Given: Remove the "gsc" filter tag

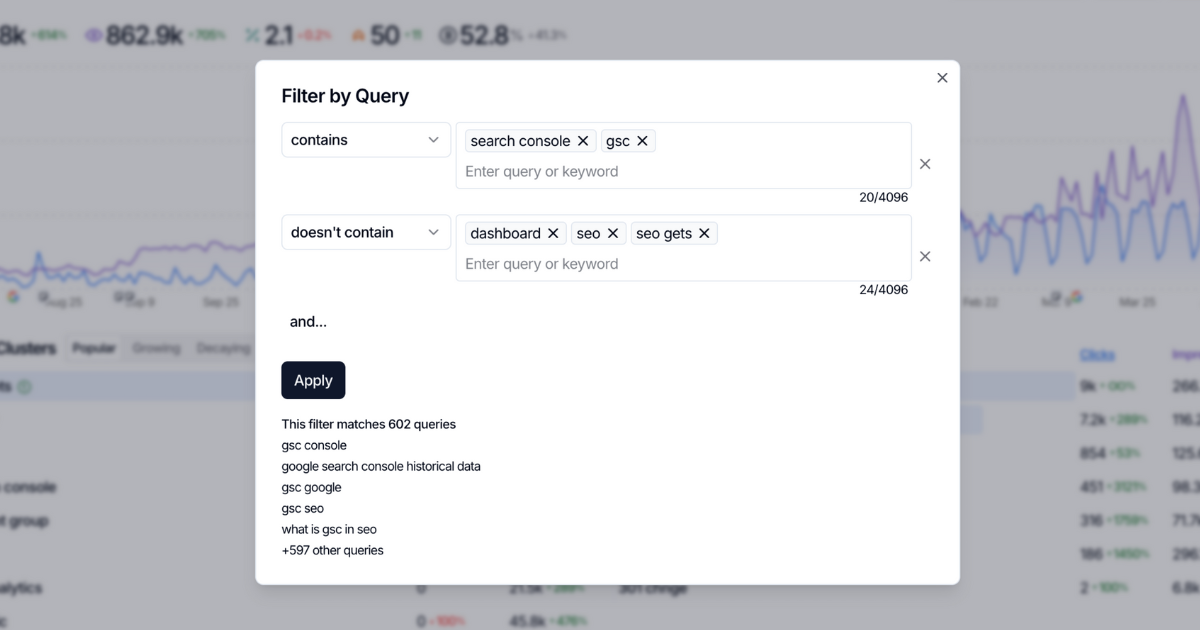Looking at the screenshot, I should [643, 140].
